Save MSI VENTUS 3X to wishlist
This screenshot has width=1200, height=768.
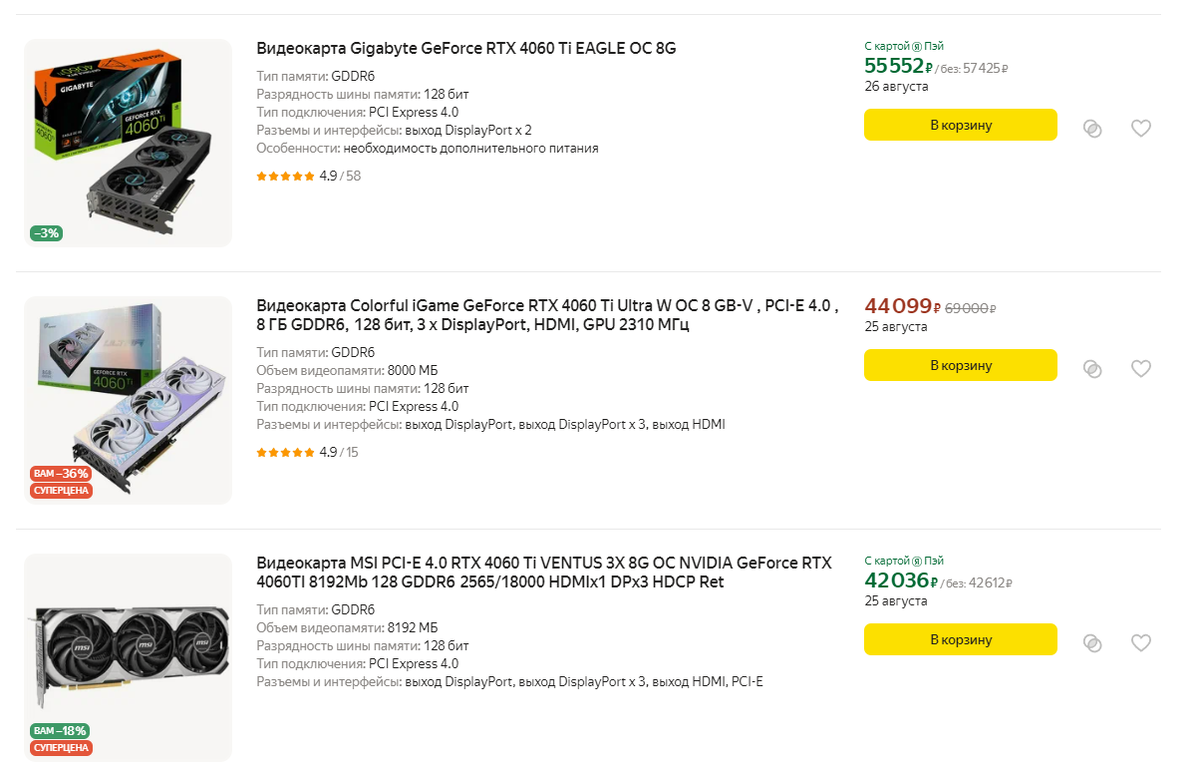(1141, 643)
